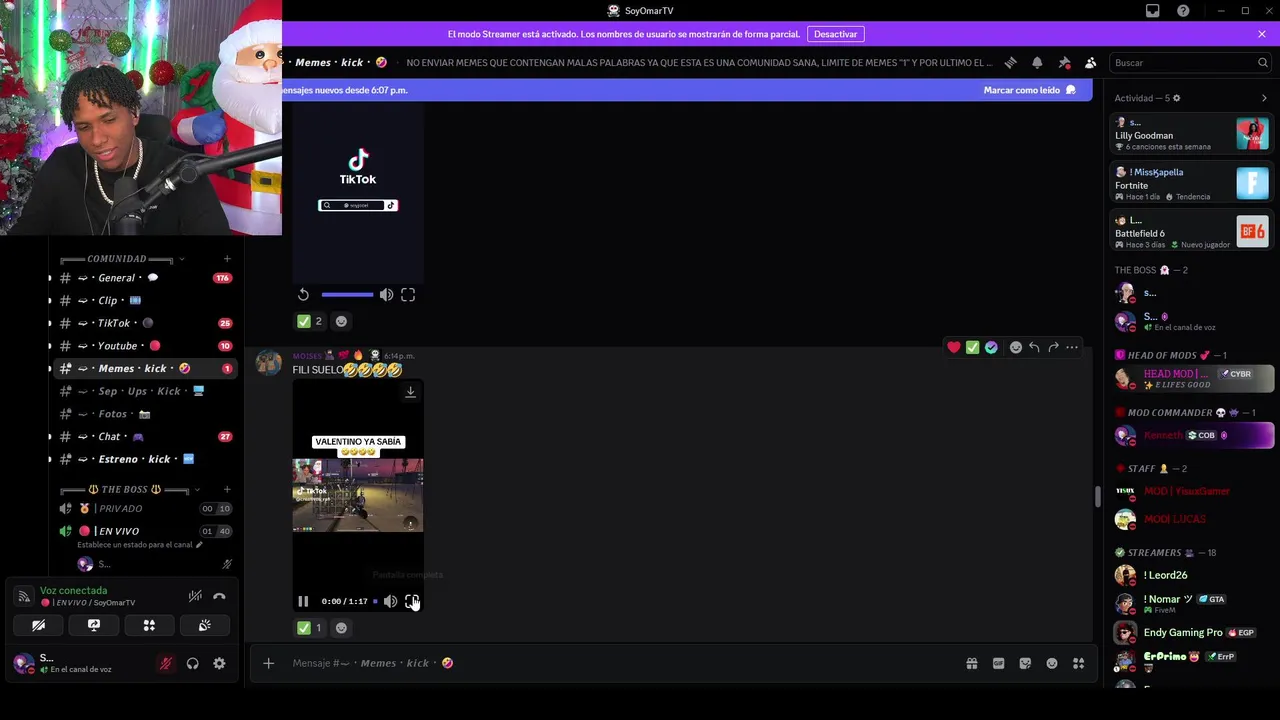Toggle the member list icon
The width and height of the screenshot is (1280, 720).
coord(1090,62)
